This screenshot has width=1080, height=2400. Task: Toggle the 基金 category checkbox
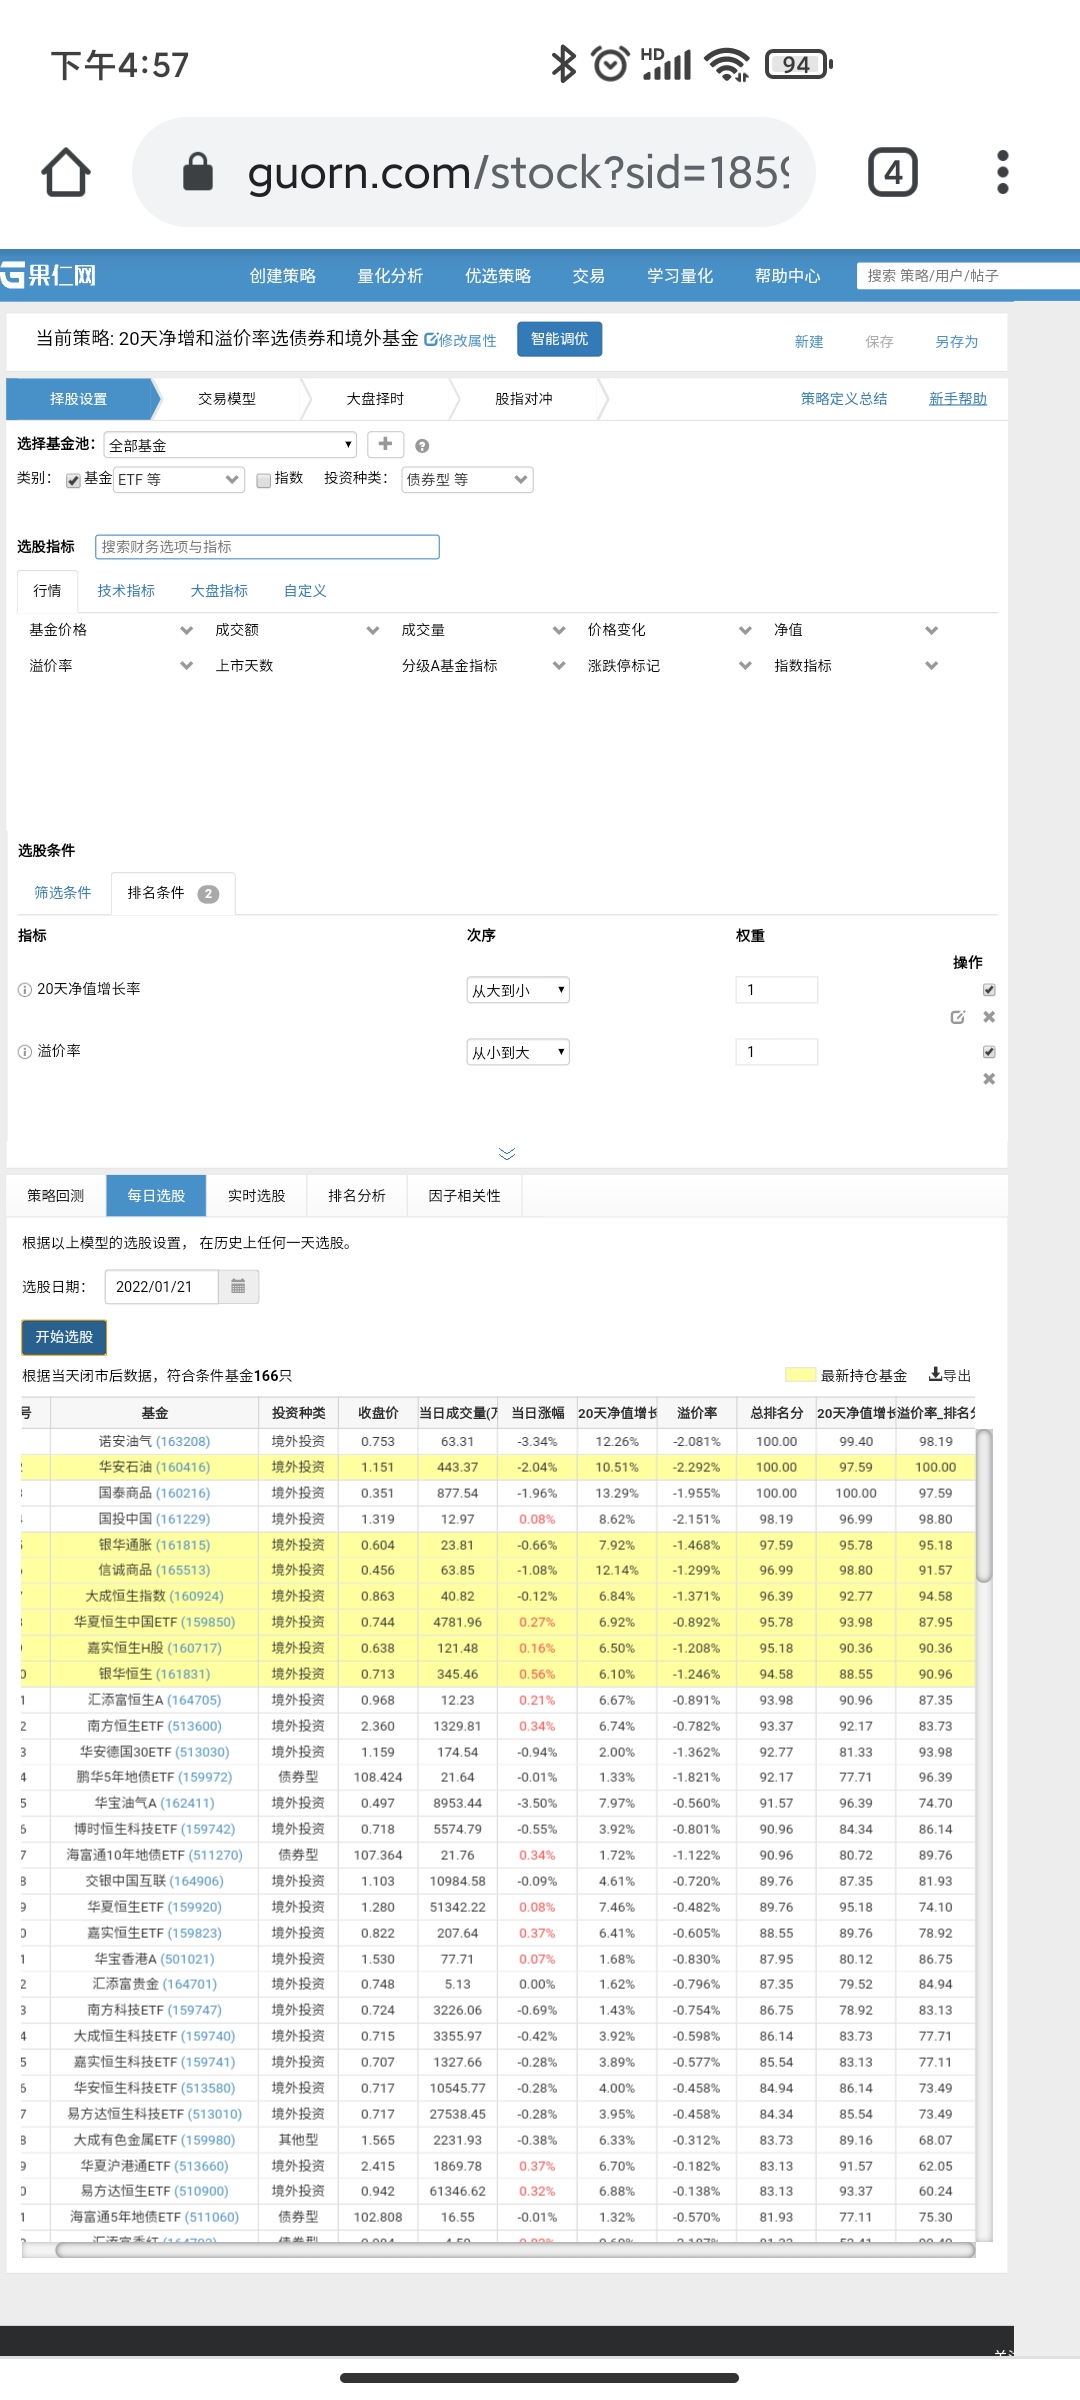click(73, 480)
